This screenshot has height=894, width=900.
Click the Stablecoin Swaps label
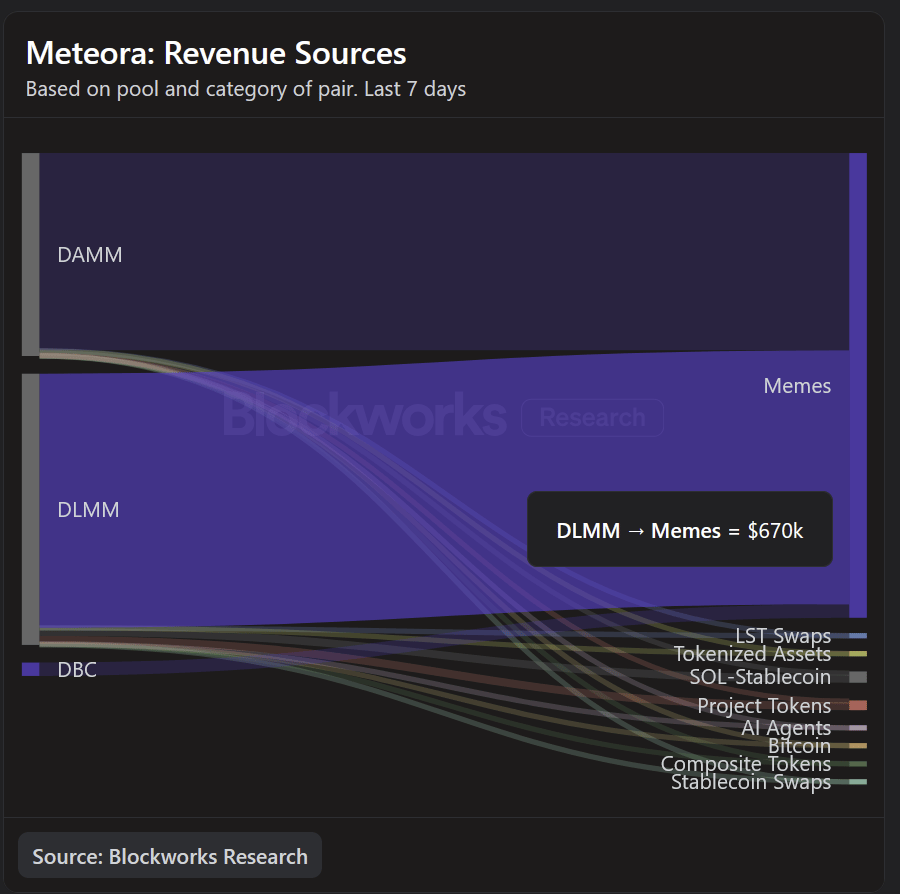coord(751,782)
